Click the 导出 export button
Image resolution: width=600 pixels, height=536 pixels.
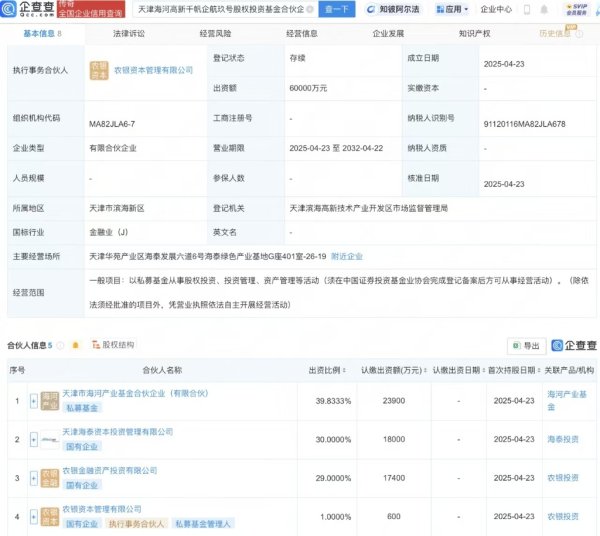point(526,345)
